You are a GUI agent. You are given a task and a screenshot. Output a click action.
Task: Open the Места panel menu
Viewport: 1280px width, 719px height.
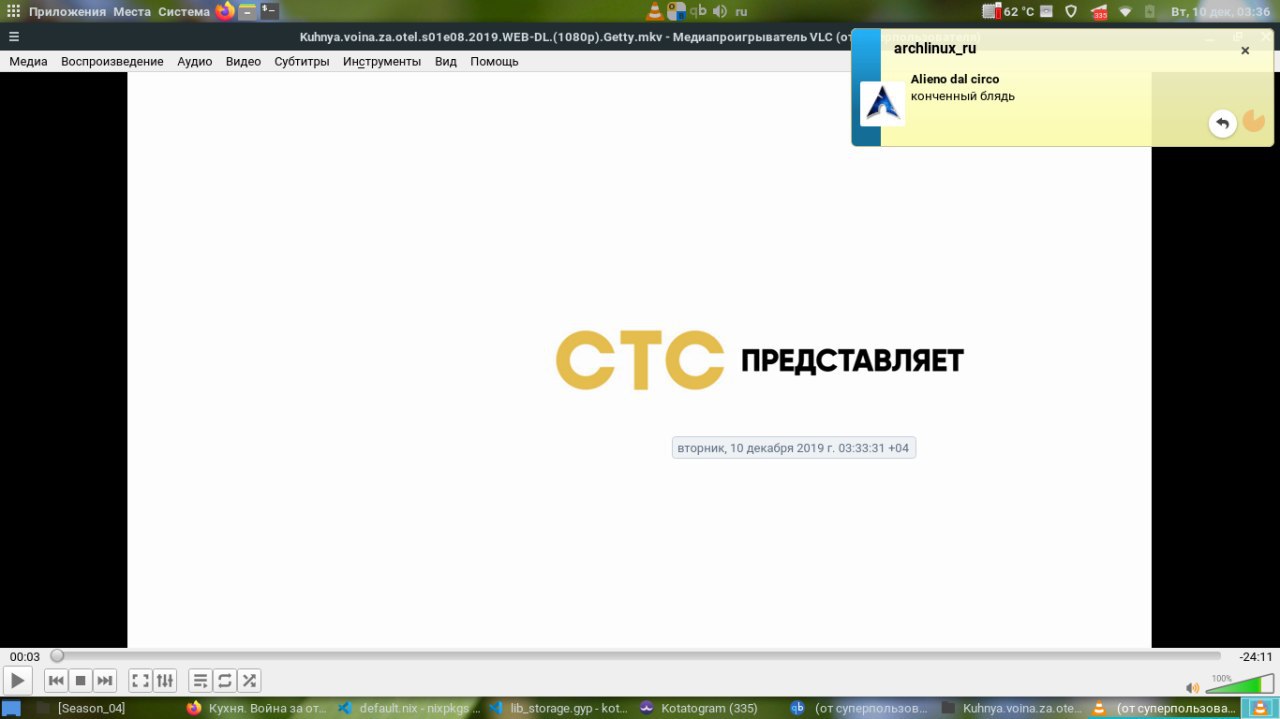click(132, 11)
